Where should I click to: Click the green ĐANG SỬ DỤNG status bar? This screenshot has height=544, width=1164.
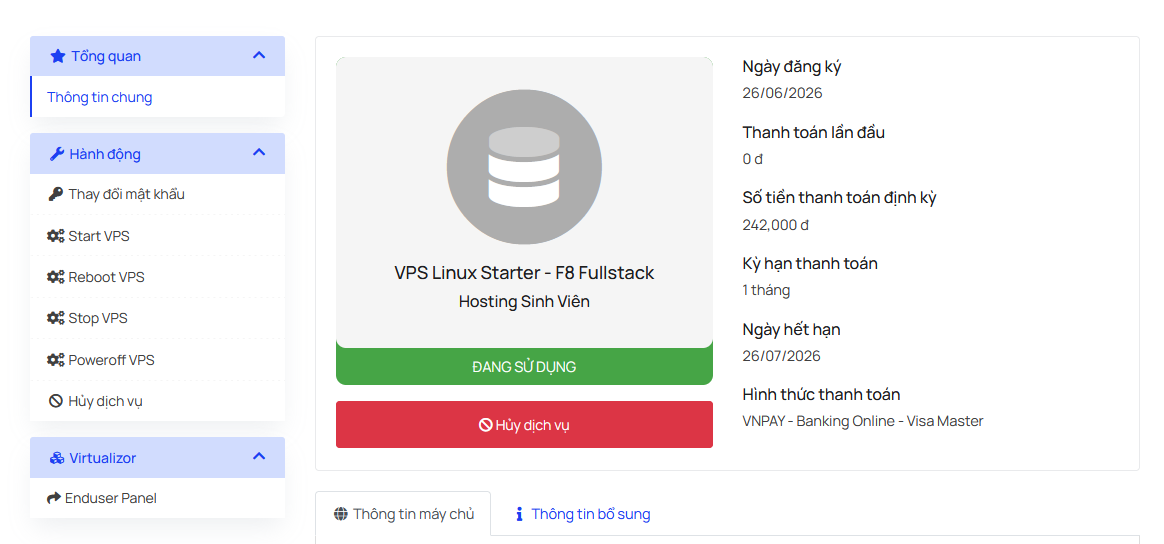[524, 367]
